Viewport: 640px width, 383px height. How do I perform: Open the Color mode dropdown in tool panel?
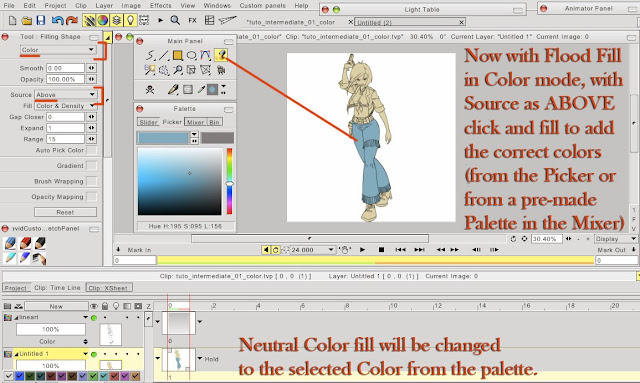pyautogui.click(x=58, y=50)
